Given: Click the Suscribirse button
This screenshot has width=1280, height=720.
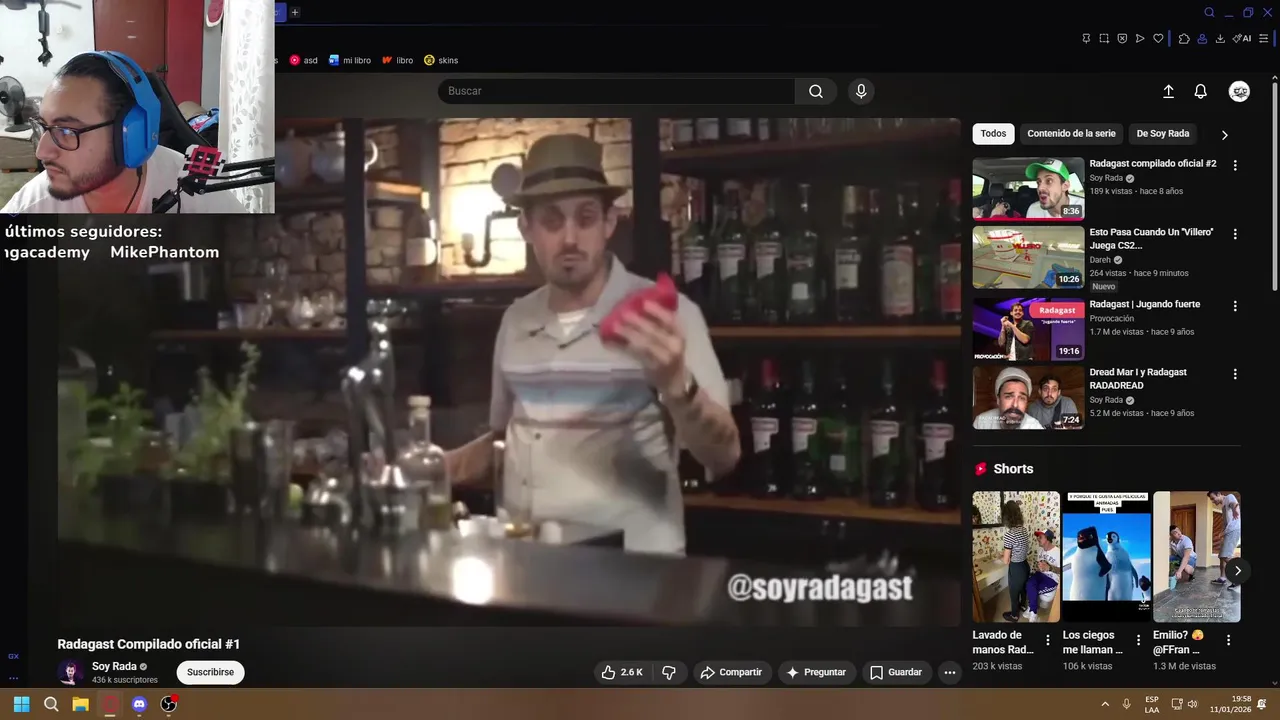Looking at the screenshot, I should 210,672.
